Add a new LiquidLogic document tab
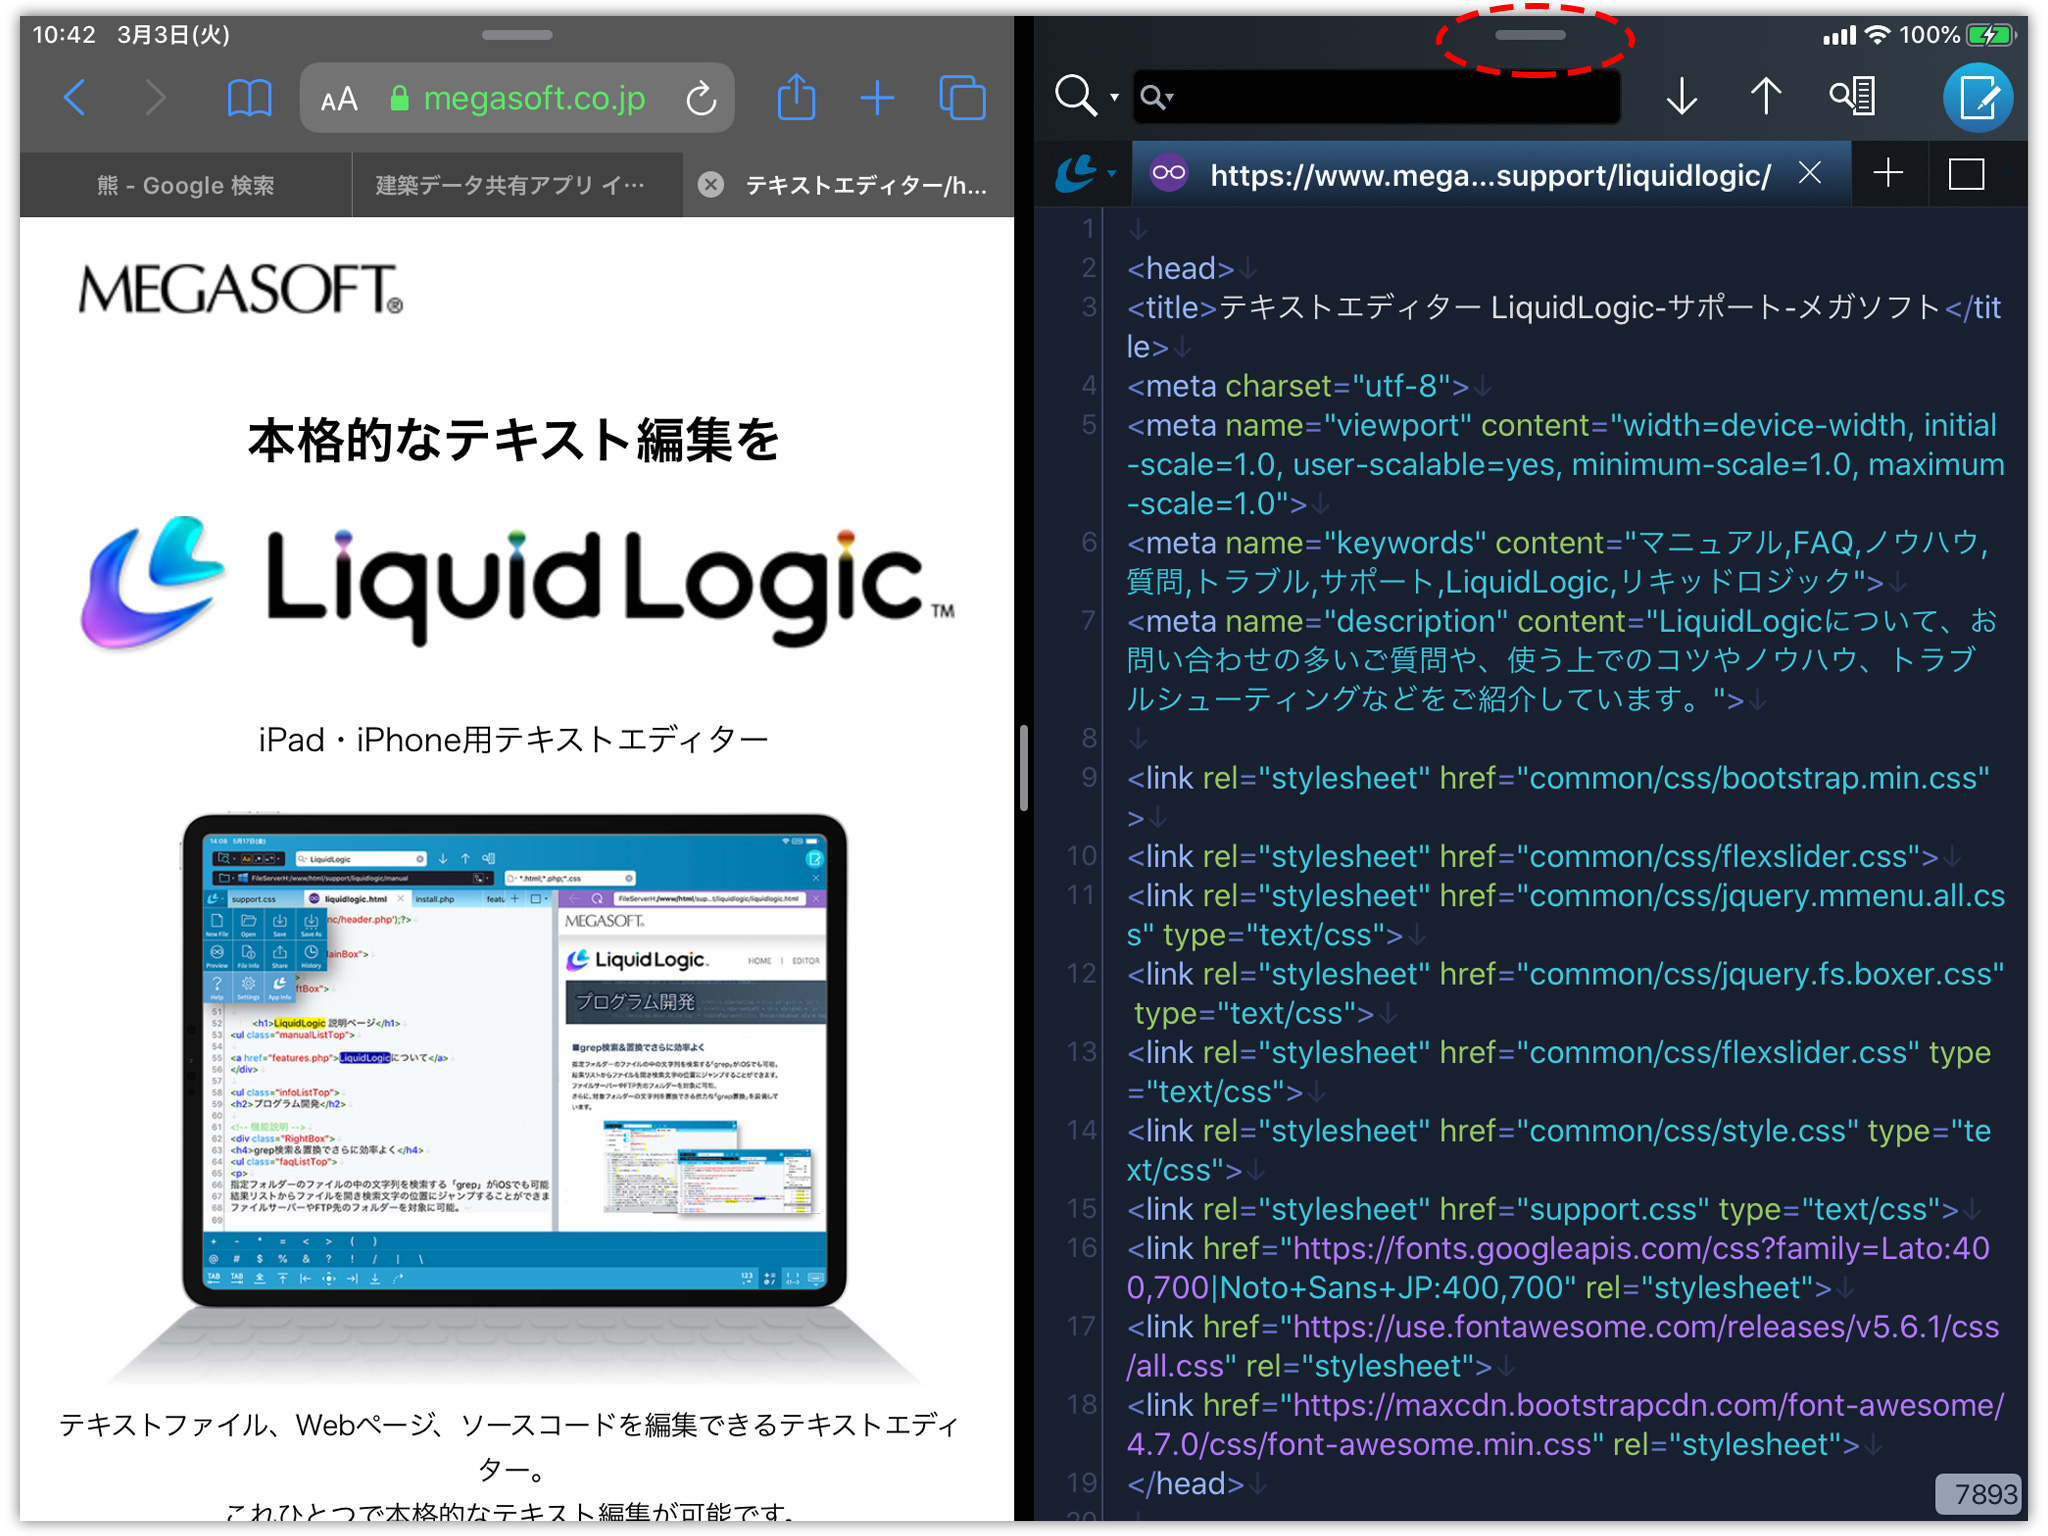 1888,174
